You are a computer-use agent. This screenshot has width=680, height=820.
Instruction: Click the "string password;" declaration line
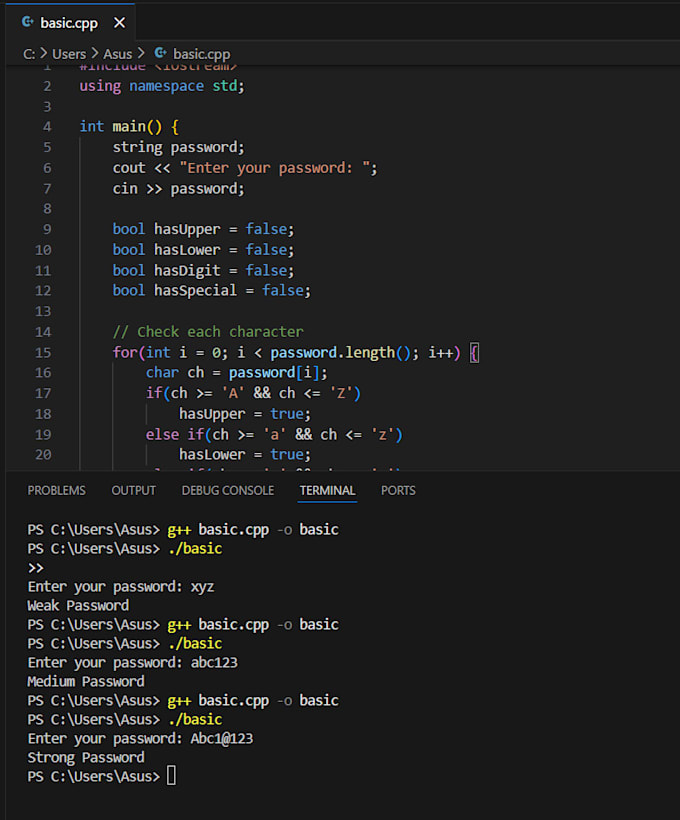(178, 147)
